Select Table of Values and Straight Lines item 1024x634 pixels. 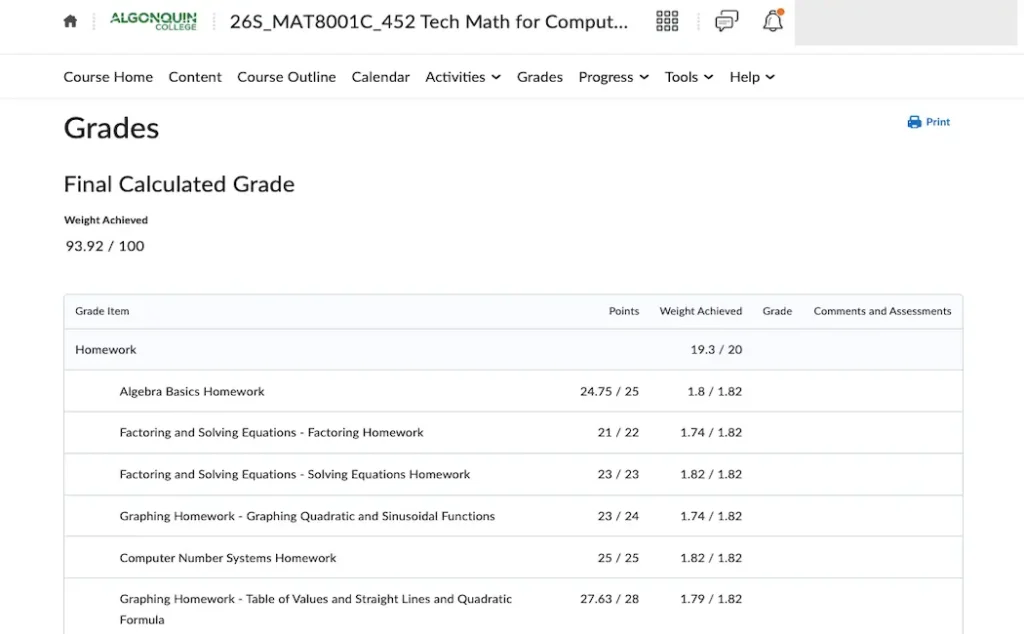(x=315, y=609)
